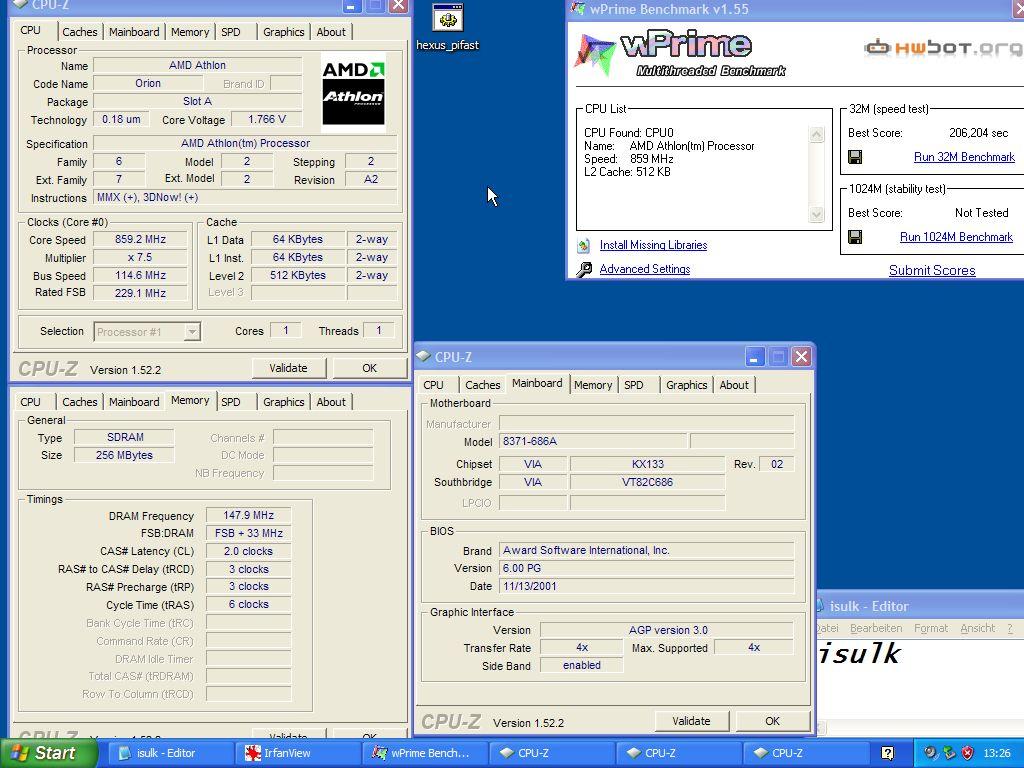Click the 206,204 sec best score
This screenshot has width=1024, height=768.
pyautogui.click(x=978, y=133)
